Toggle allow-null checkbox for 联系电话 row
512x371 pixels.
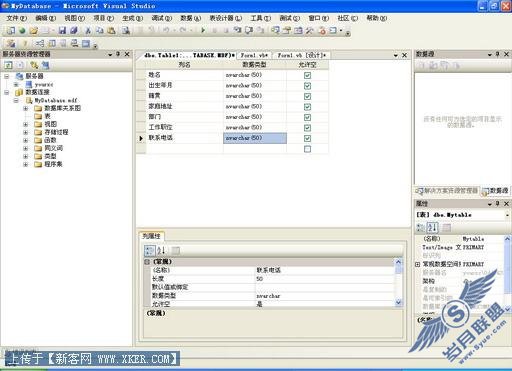[307, 138]
